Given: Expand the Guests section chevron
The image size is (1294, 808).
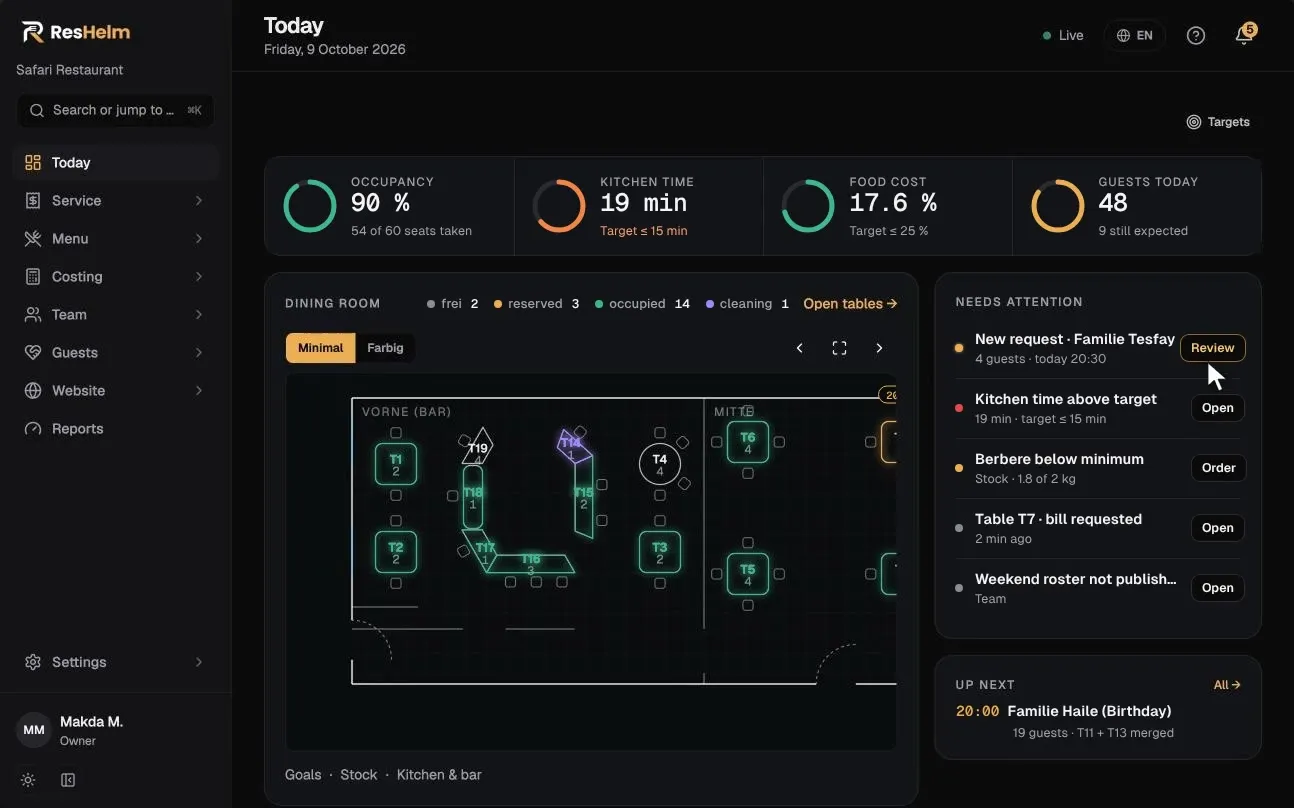Looking at the screenshot, I should point(199,353).
